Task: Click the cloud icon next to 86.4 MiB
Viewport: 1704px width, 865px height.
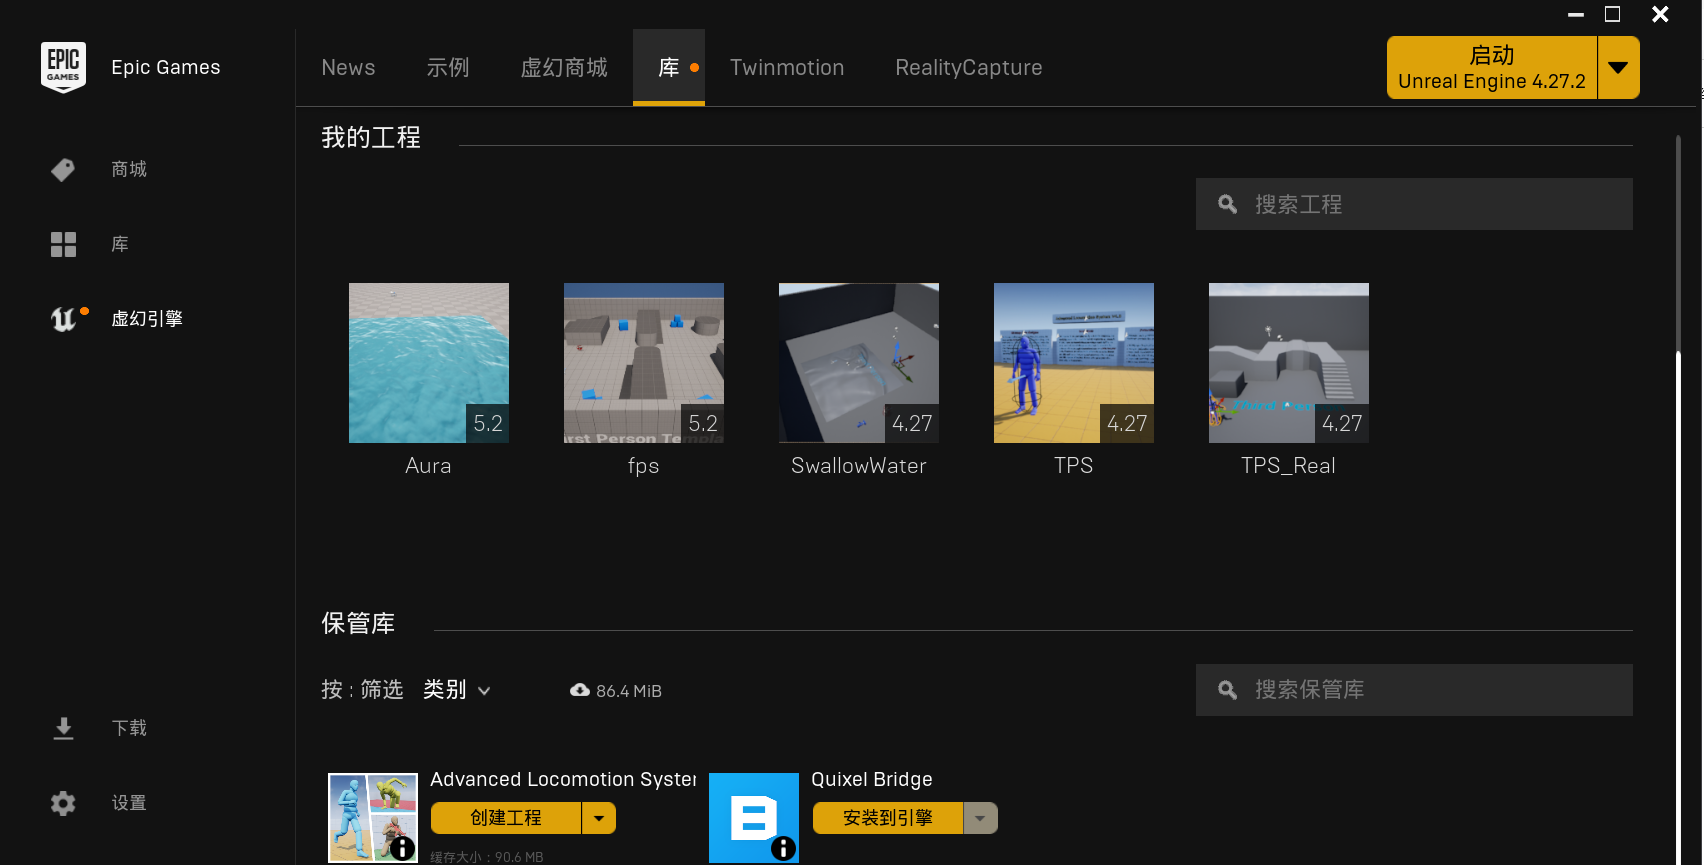Action: (580, 690)
